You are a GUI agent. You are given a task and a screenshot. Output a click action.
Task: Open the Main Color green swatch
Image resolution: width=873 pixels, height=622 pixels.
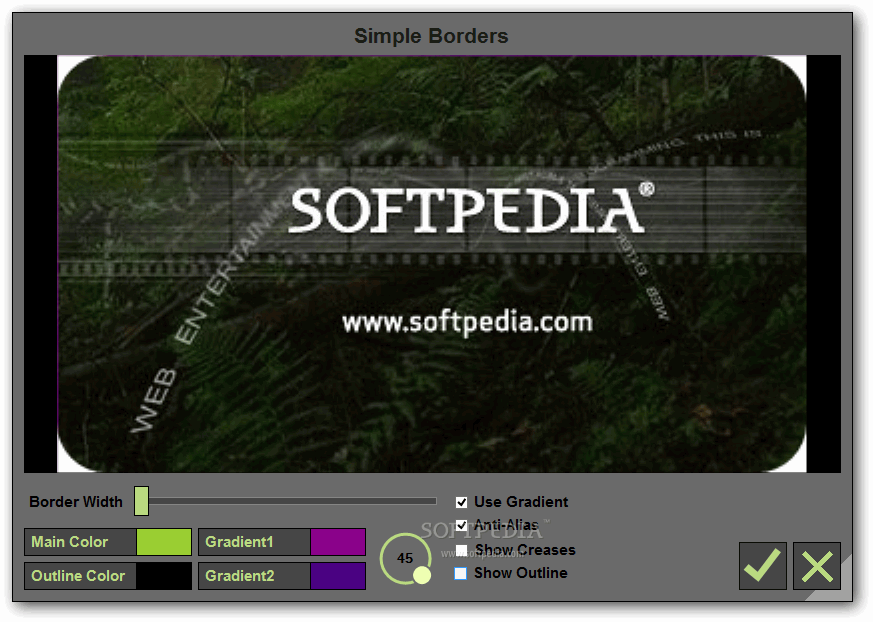(x=164, y=542)
